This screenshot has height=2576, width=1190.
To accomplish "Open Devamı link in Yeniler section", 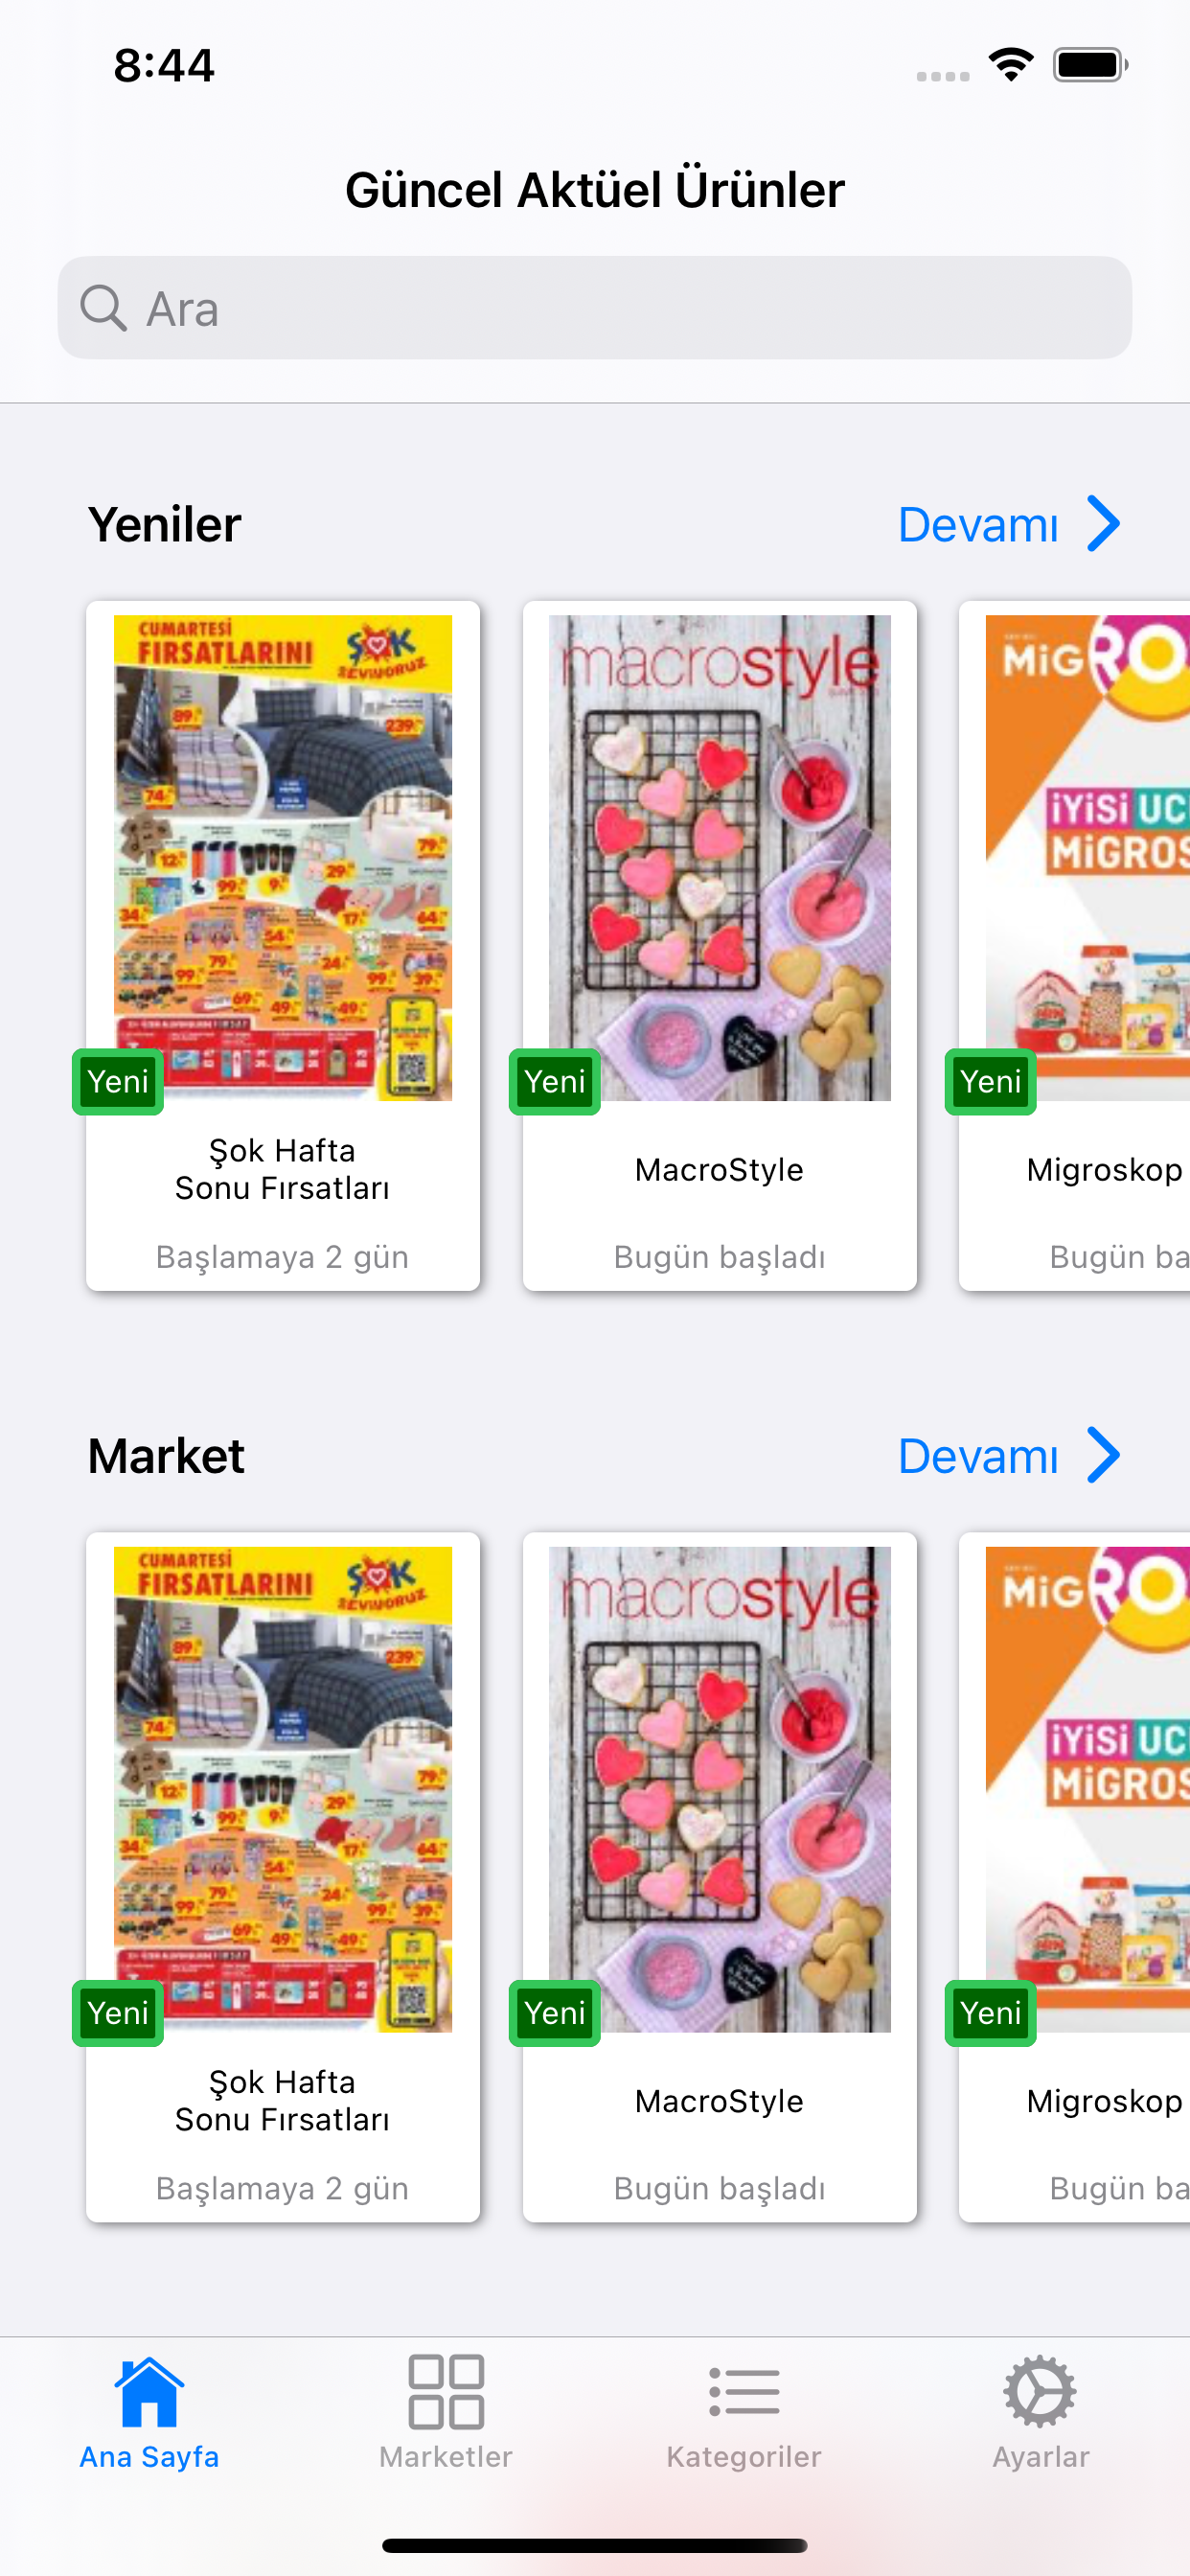I will [x=978, y=524].
